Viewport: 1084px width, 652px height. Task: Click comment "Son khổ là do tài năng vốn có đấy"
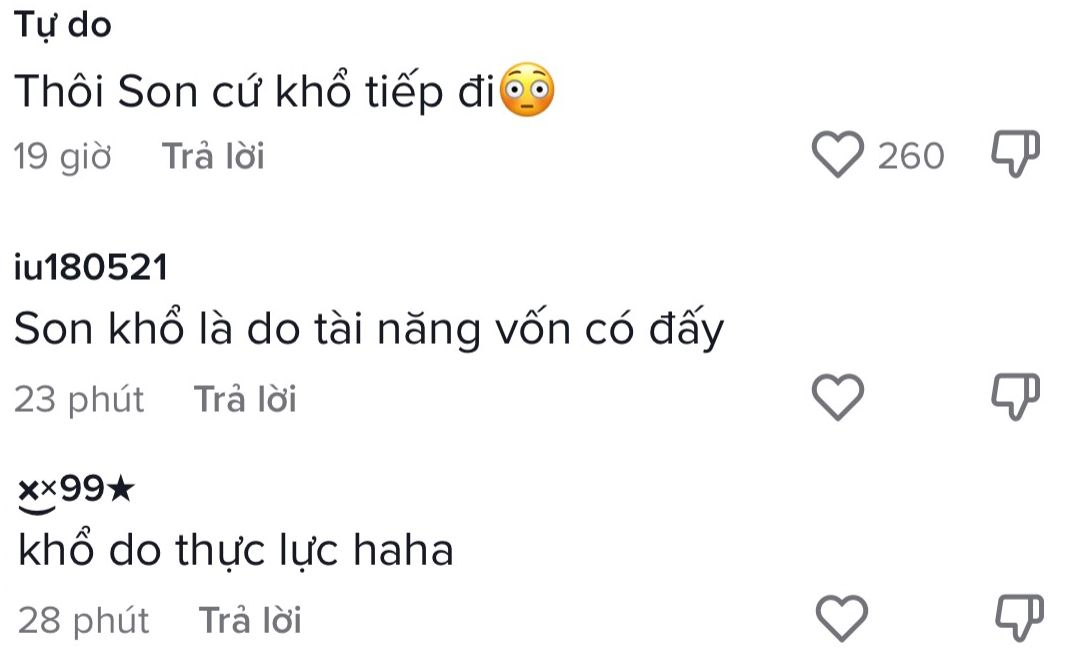(x=368, y=331)
